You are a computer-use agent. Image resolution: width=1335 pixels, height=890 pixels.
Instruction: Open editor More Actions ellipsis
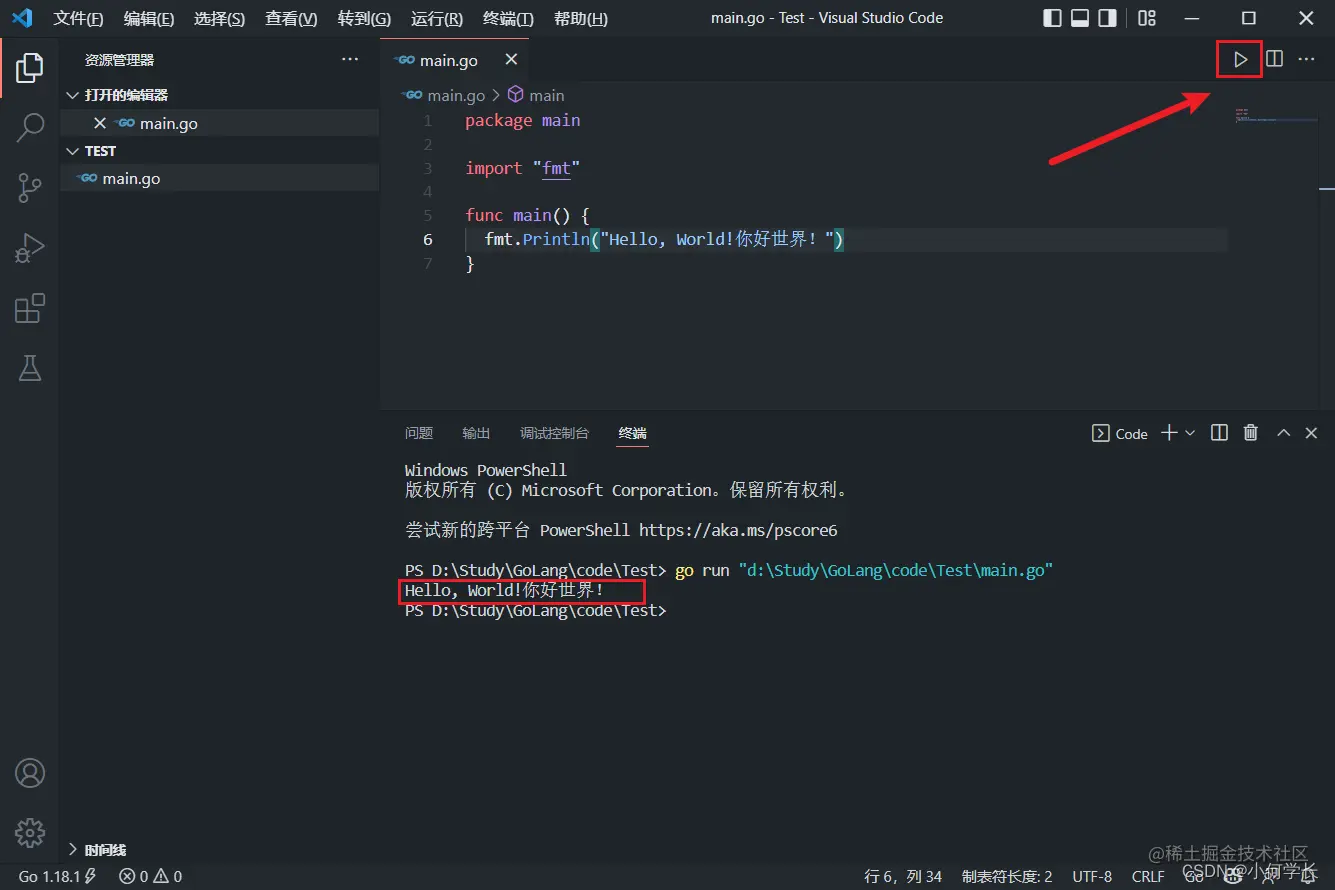point(1306,60)
